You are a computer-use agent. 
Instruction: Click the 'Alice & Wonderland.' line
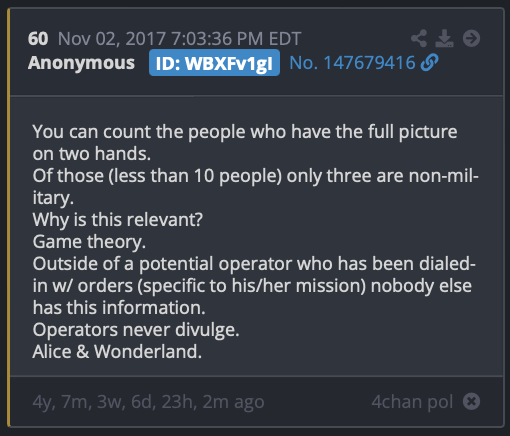coord(117,352)
